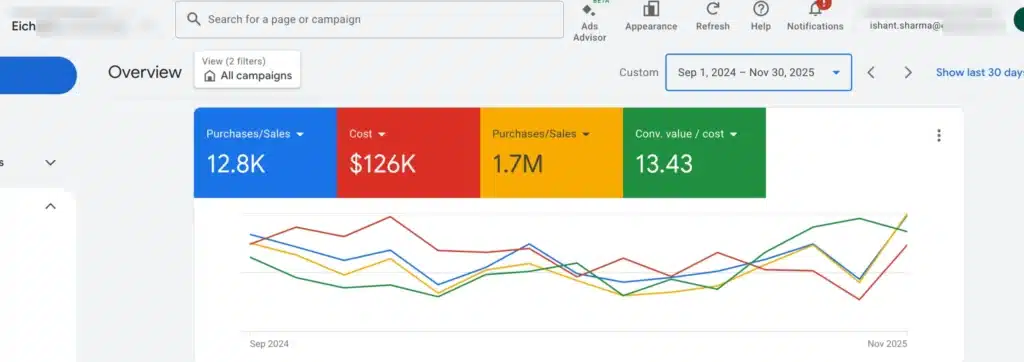The width and height of the screenshot is (1024, 362).
Task: Open the chart three-dot more options menu
Action: [938, 135]
